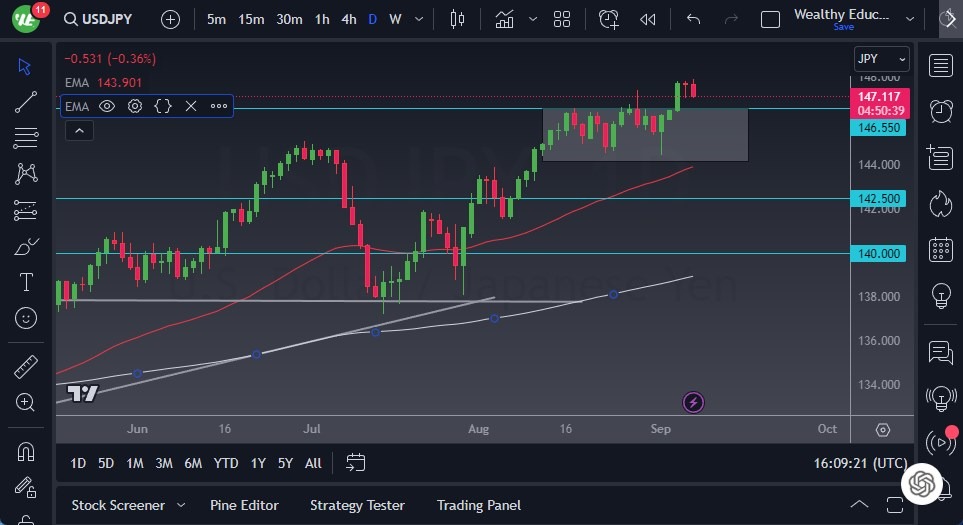
Task: Click the create alert clock icon
Action: (x=609, y=19)
